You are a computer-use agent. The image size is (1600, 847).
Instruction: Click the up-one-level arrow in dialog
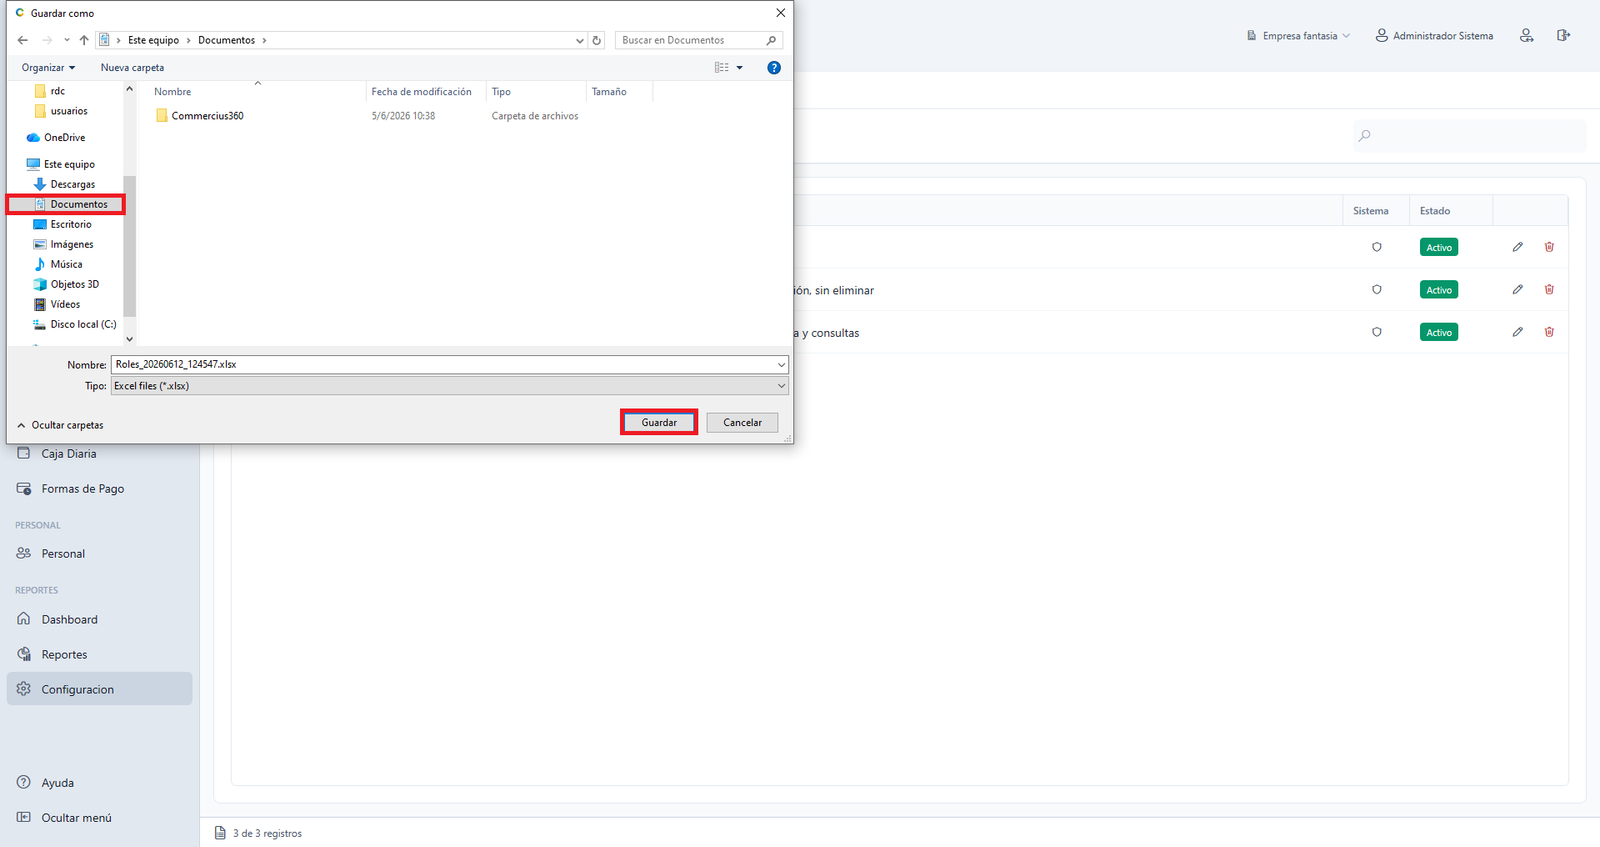pos(84,40)
